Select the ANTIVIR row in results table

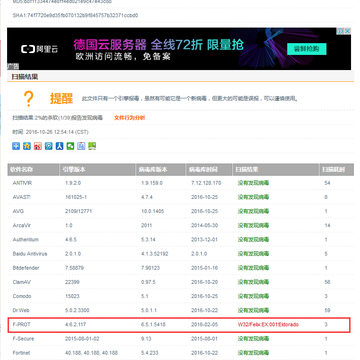(180, 183)
